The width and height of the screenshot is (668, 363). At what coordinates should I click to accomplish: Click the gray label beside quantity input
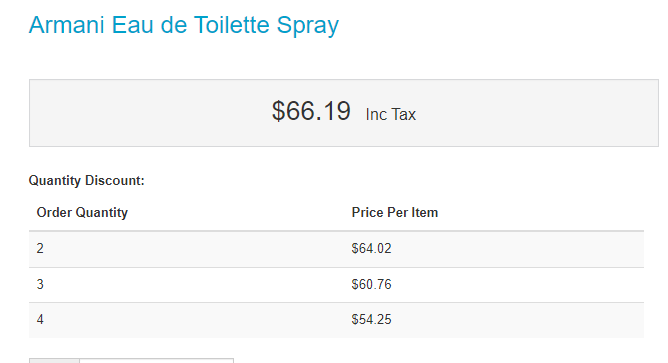(x=54, y=361)
